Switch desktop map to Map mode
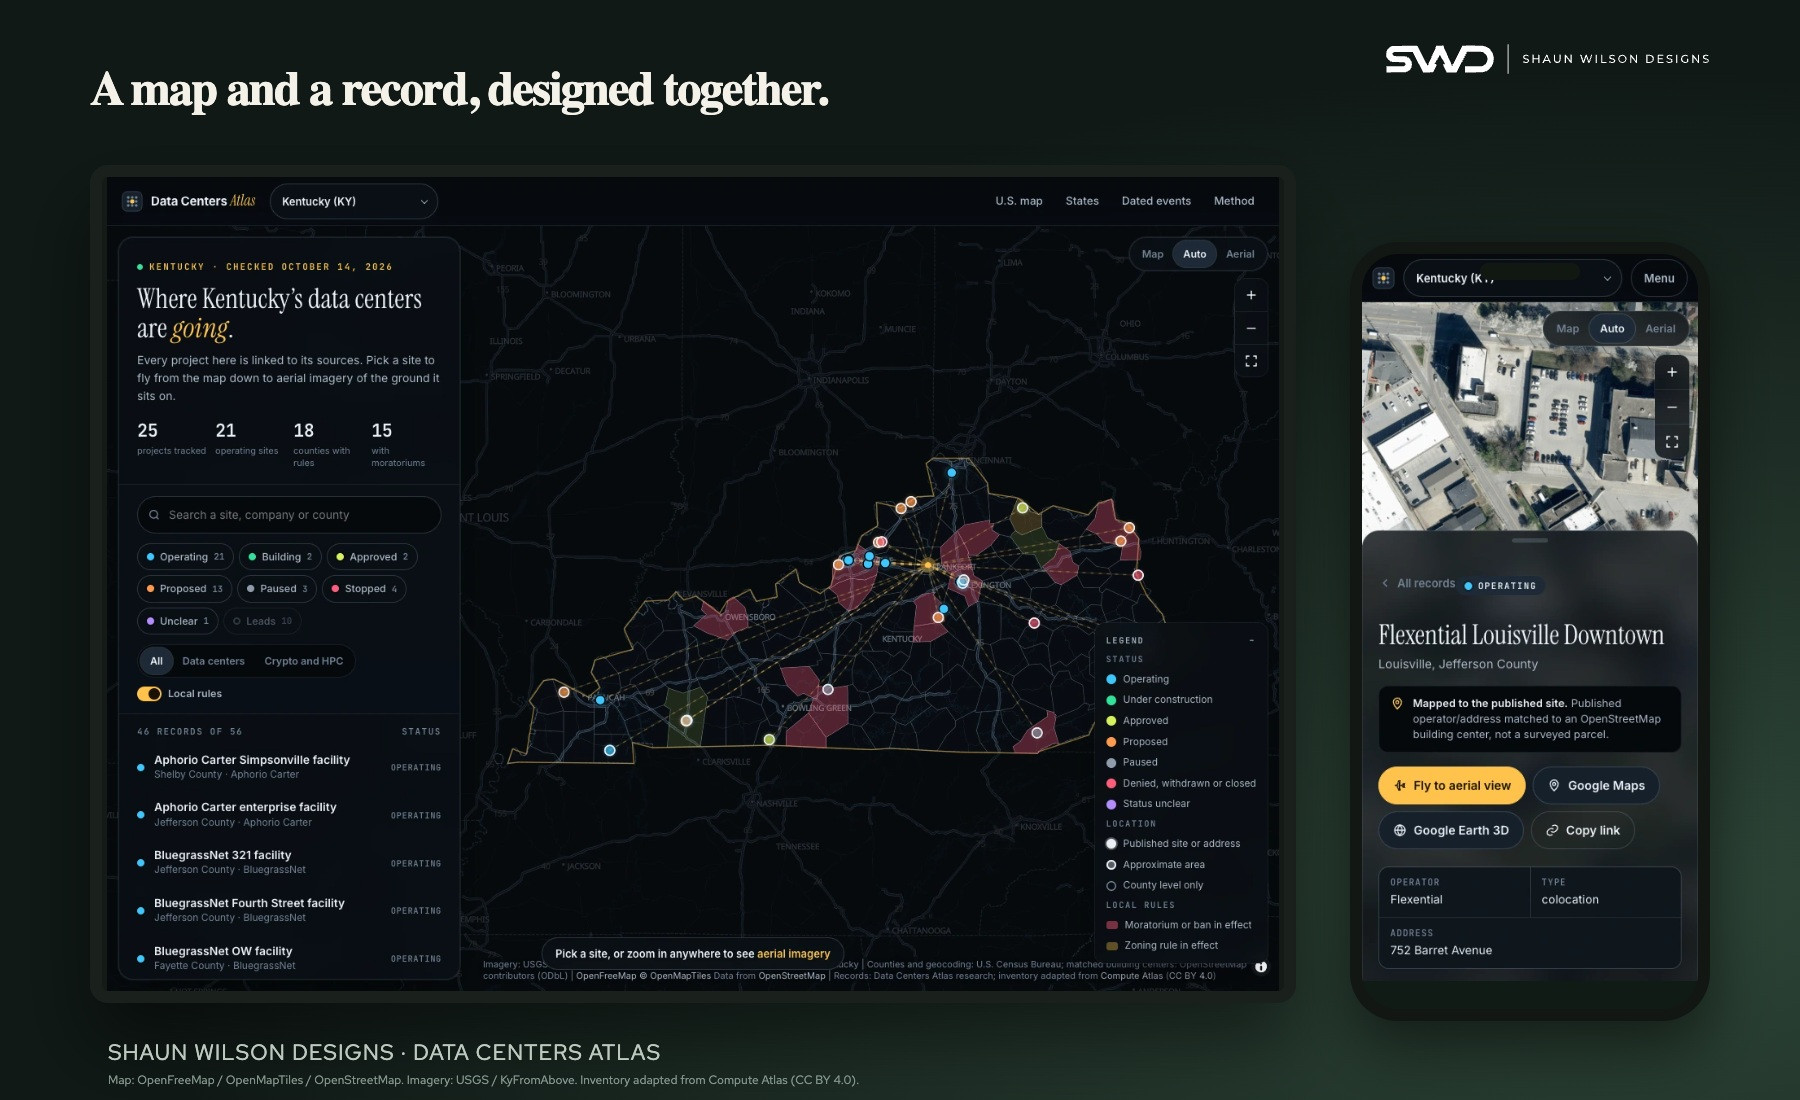The width and height of the screenshot is (1800, 1100). [x=1152, y=254]
